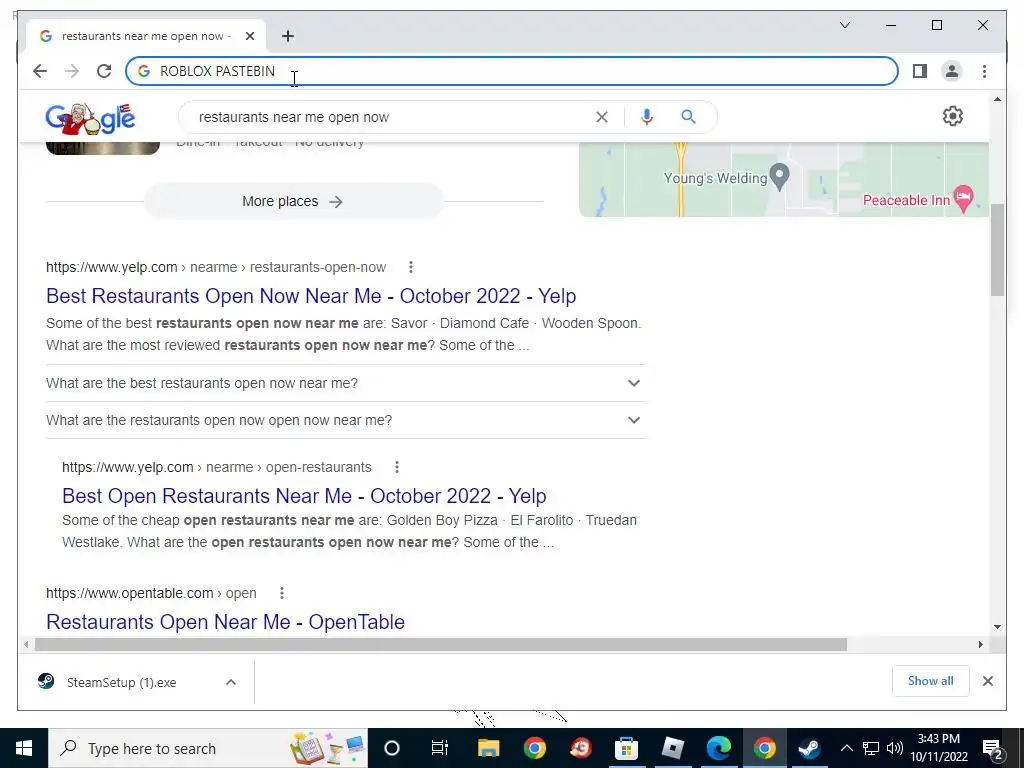This screenshot has height=768, width=1024.
Task: Open Microsoft Store from taskbar
Action: coord(626,748)
